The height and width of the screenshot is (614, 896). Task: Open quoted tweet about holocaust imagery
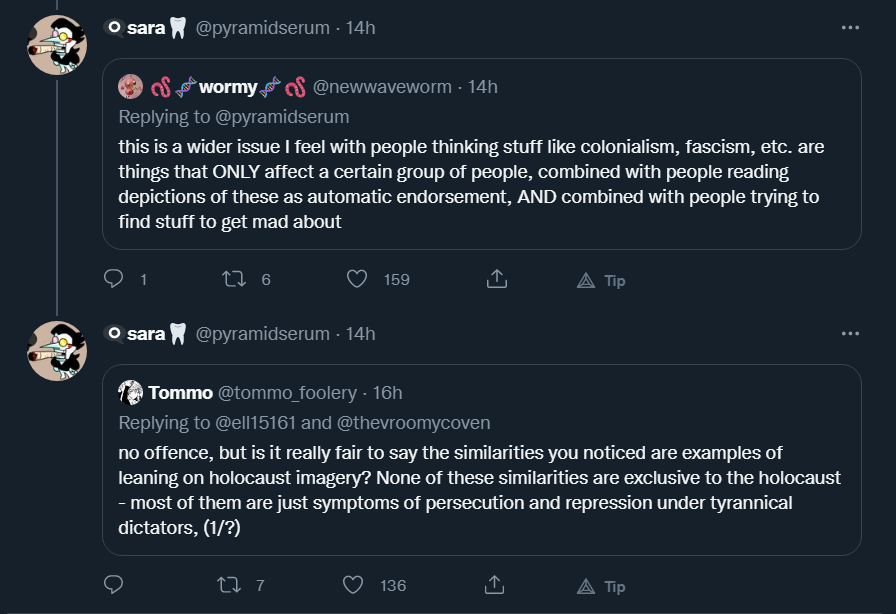click(482, 460)
